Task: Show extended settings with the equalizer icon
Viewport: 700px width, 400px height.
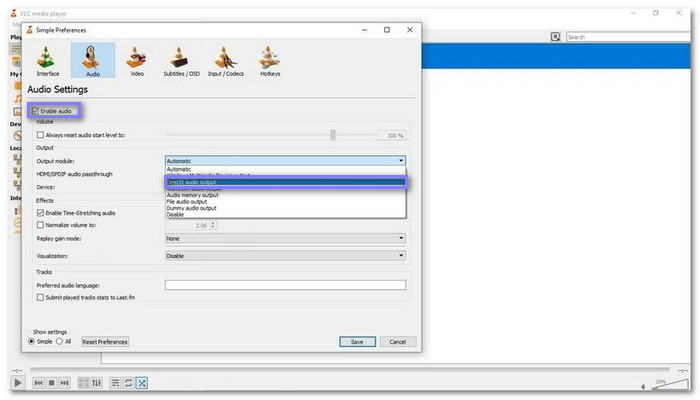Action: click(96, 383)
